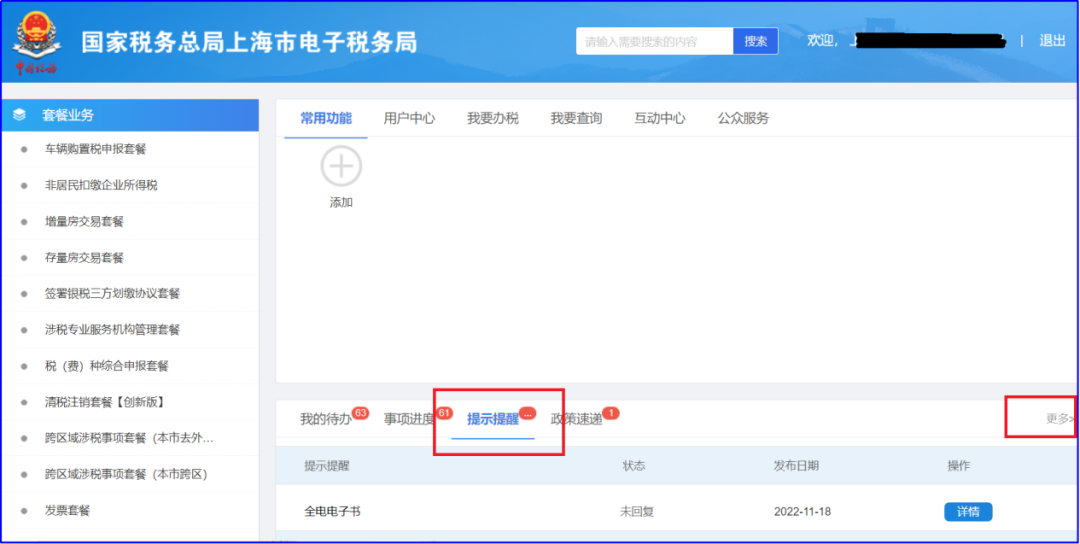Image resolution: width=1080 pixels, height=544 pixels.
Task: Open 跨区域涉税事项套餐（本市跨区）
Action: click(x=126, y=474)
